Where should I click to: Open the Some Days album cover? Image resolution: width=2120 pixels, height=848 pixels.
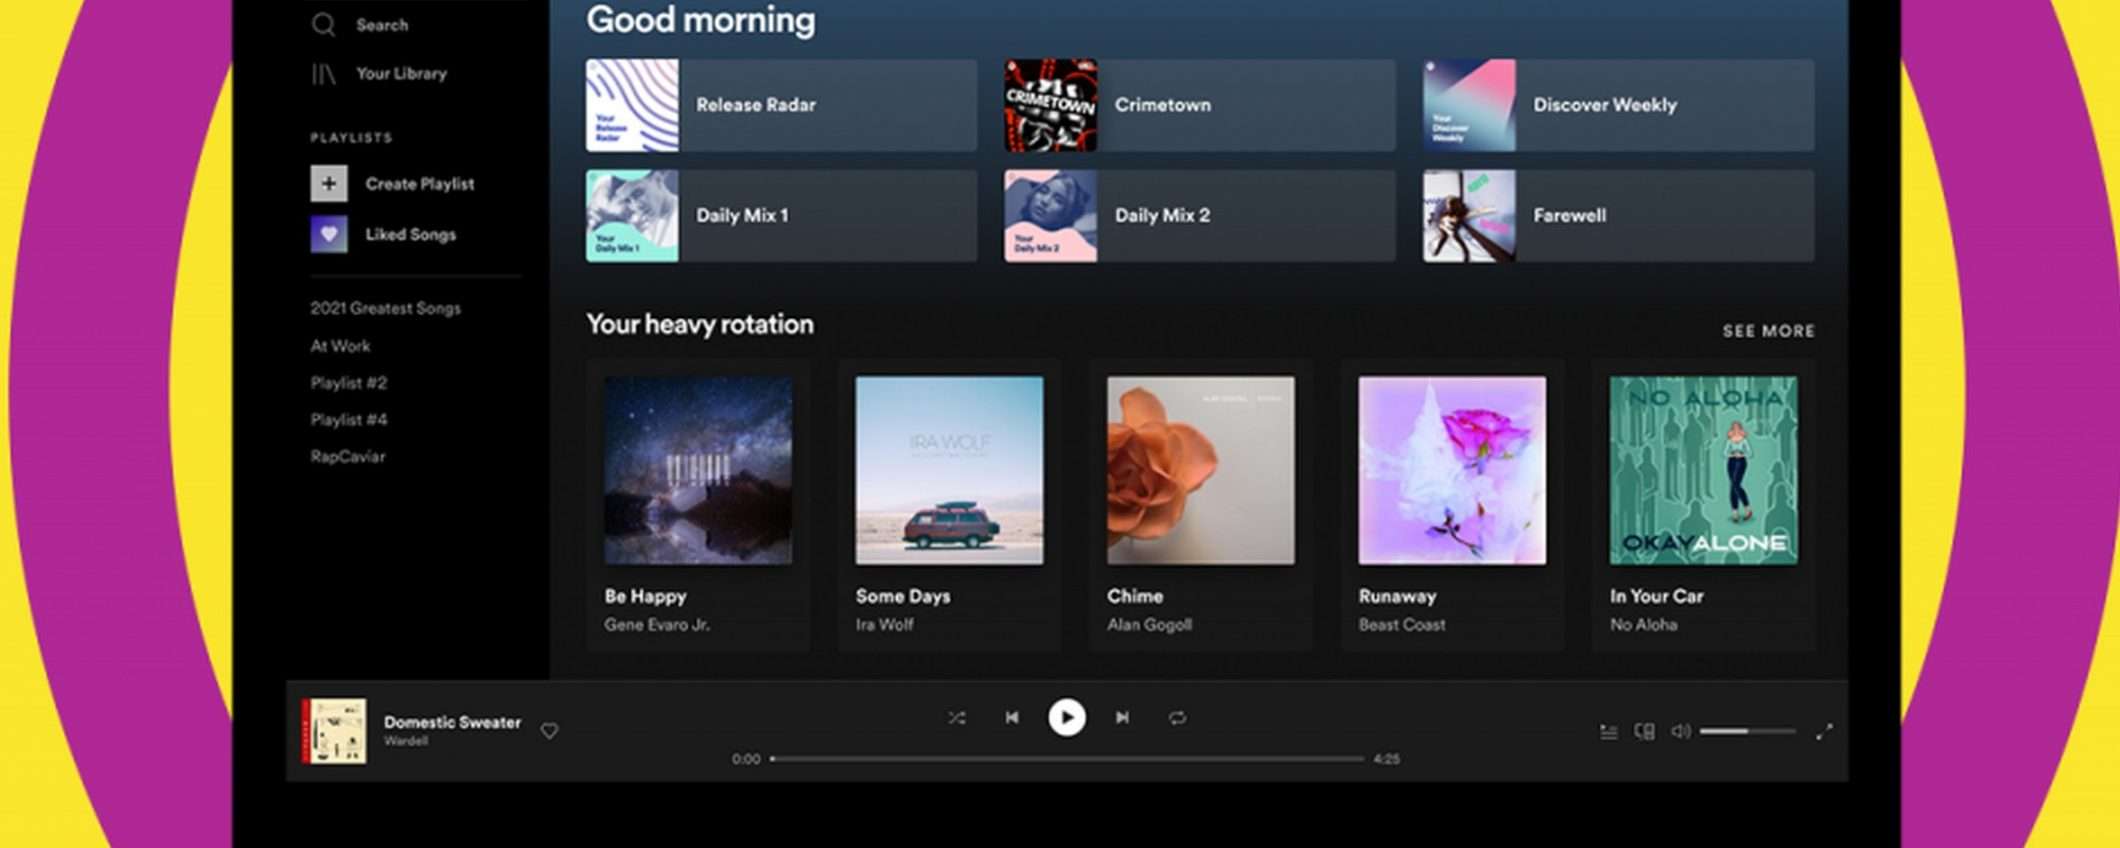[x=949, y=470]
